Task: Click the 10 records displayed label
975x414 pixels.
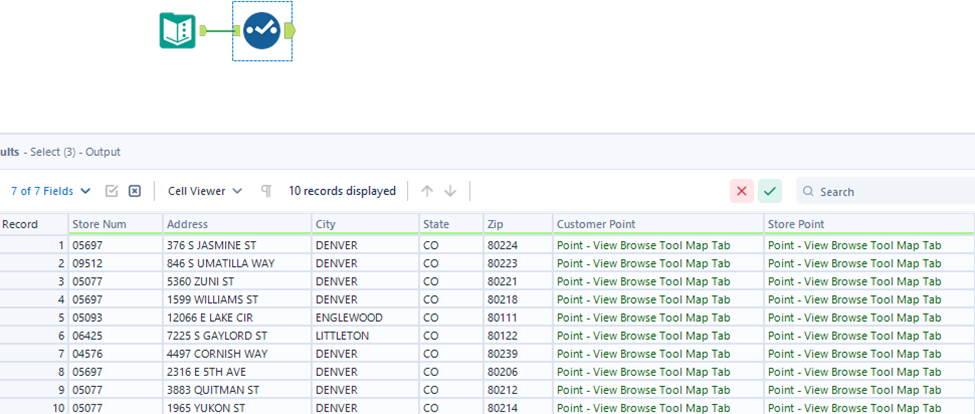Action: coord(342,191)
